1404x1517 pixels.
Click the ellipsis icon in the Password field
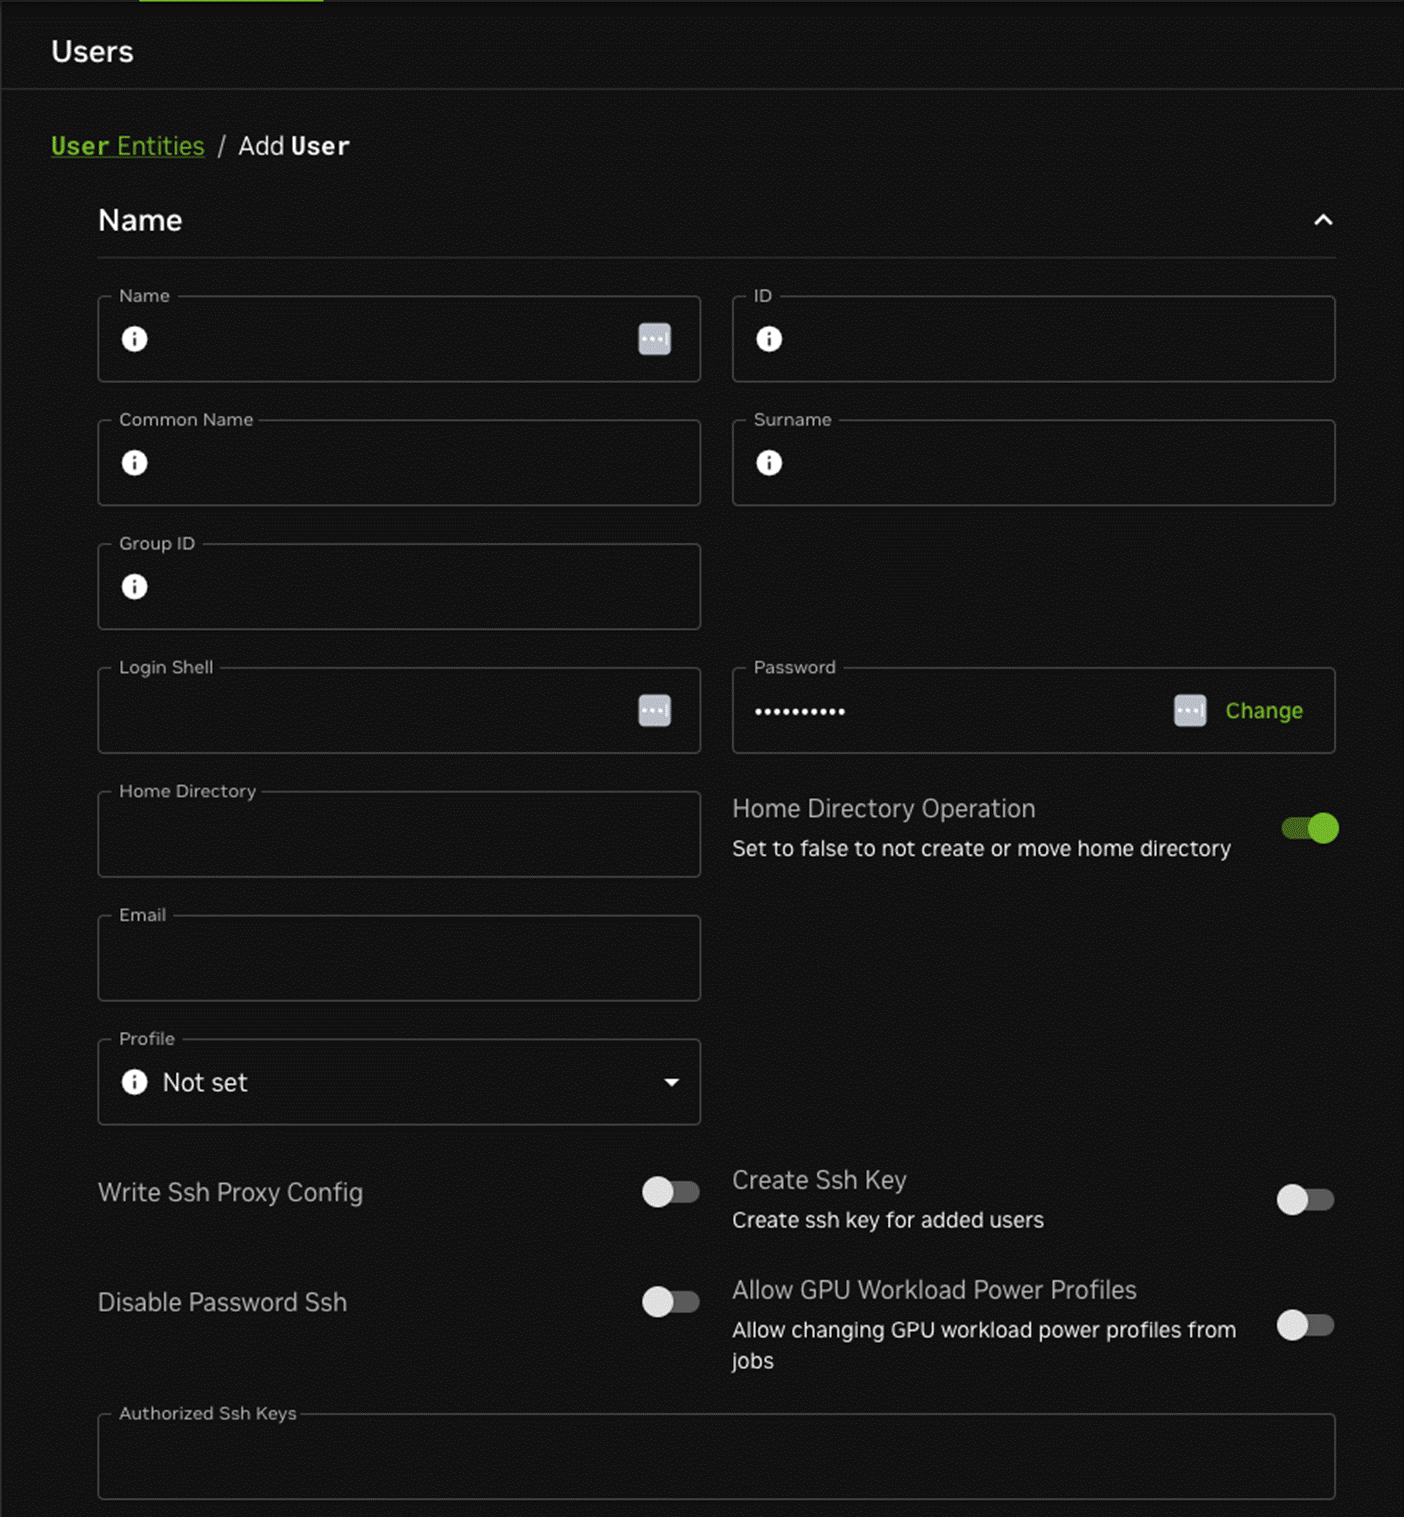pos(1190,710)
